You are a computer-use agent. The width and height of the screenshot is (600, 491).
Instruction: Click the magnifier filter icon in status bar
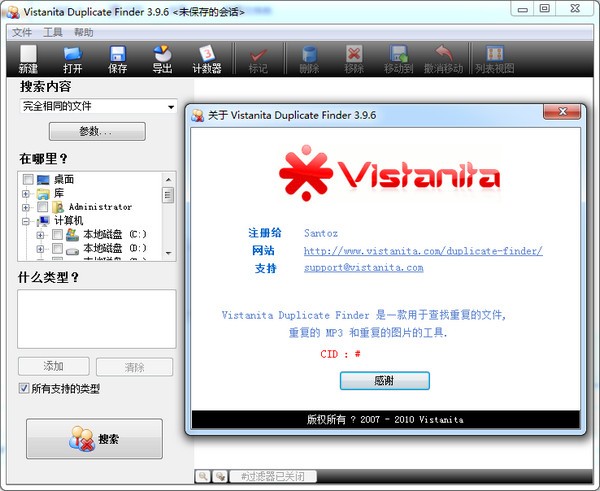[x=203, y=476]
